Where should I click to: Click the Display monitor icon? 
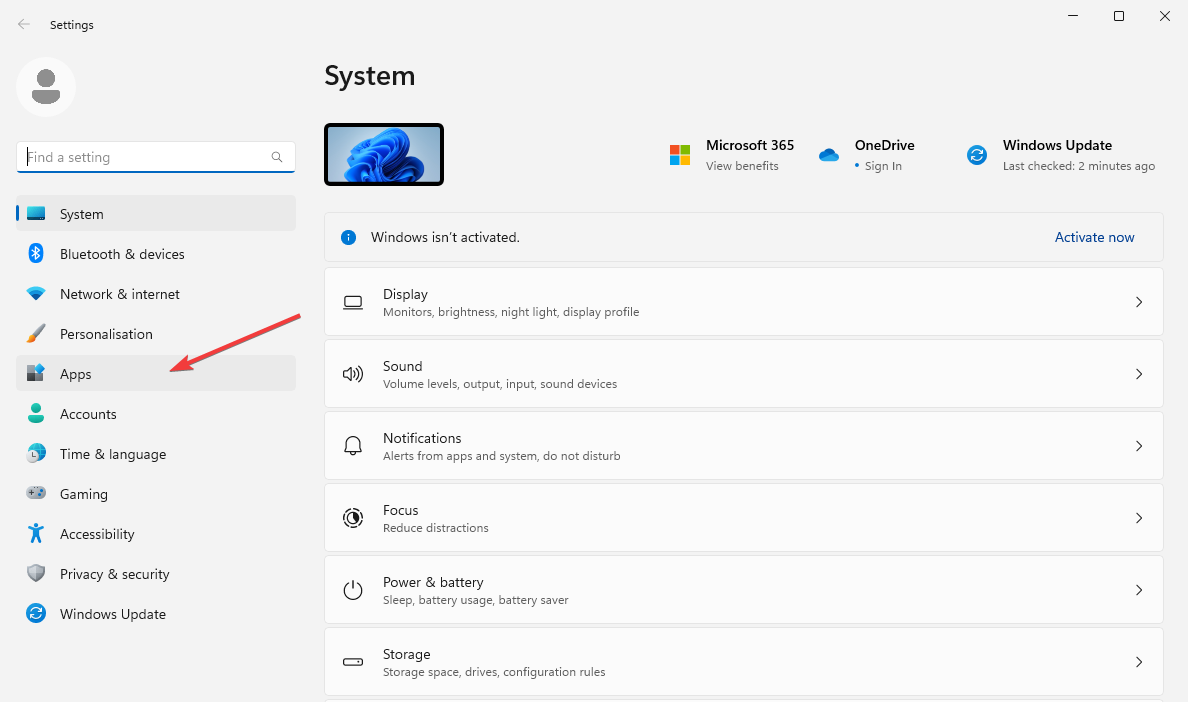click(352, 302)
